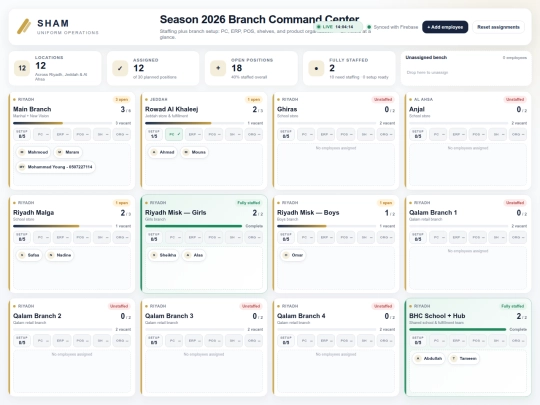Click the Unassigned bench drop area

point(466,73)
